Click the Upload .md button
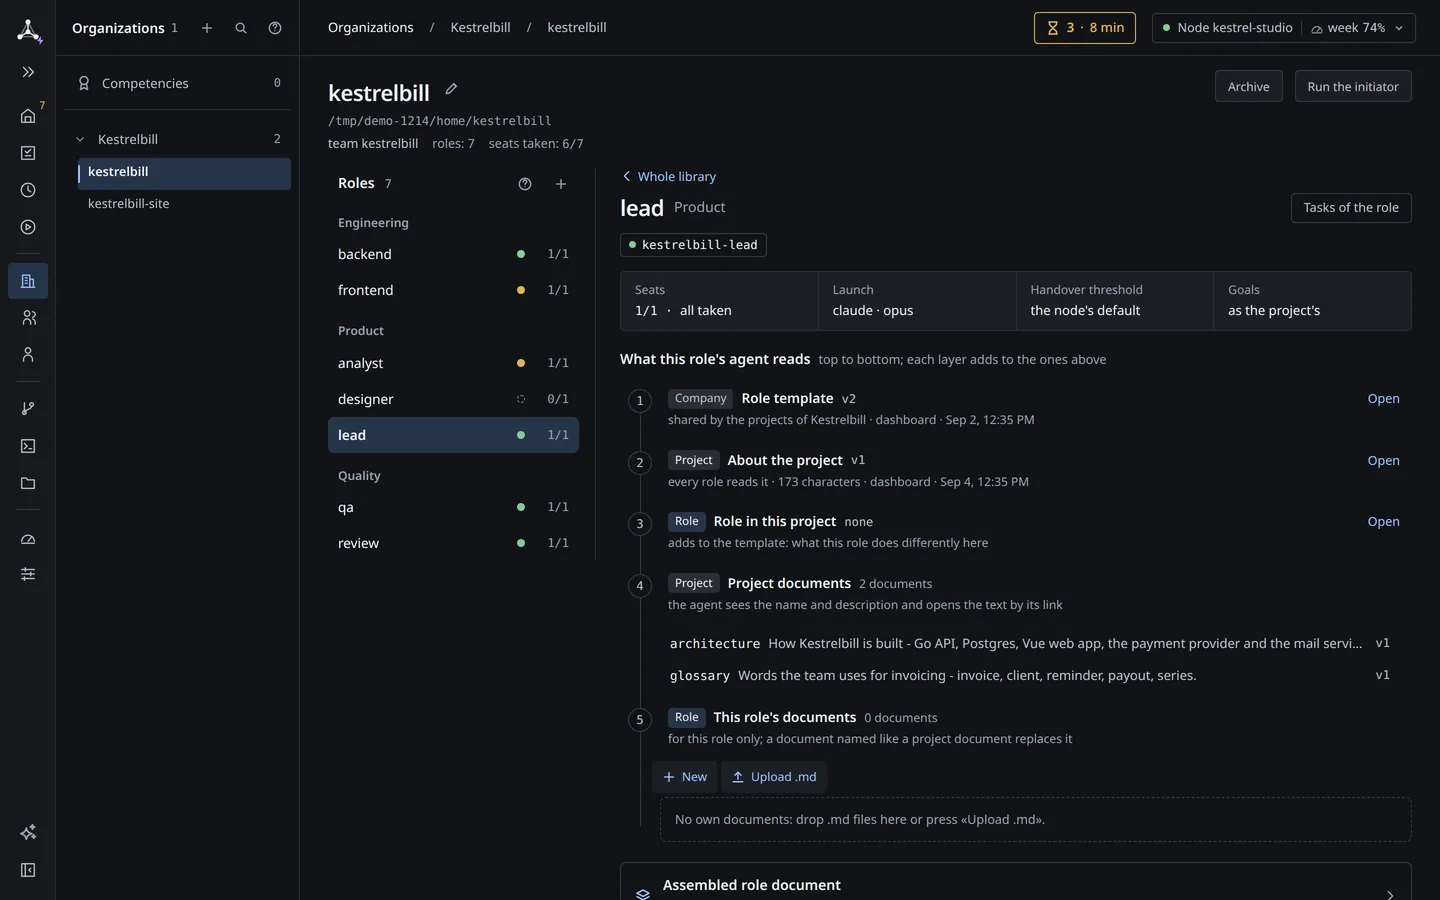1440x900 pixels. tap(774, 777)
